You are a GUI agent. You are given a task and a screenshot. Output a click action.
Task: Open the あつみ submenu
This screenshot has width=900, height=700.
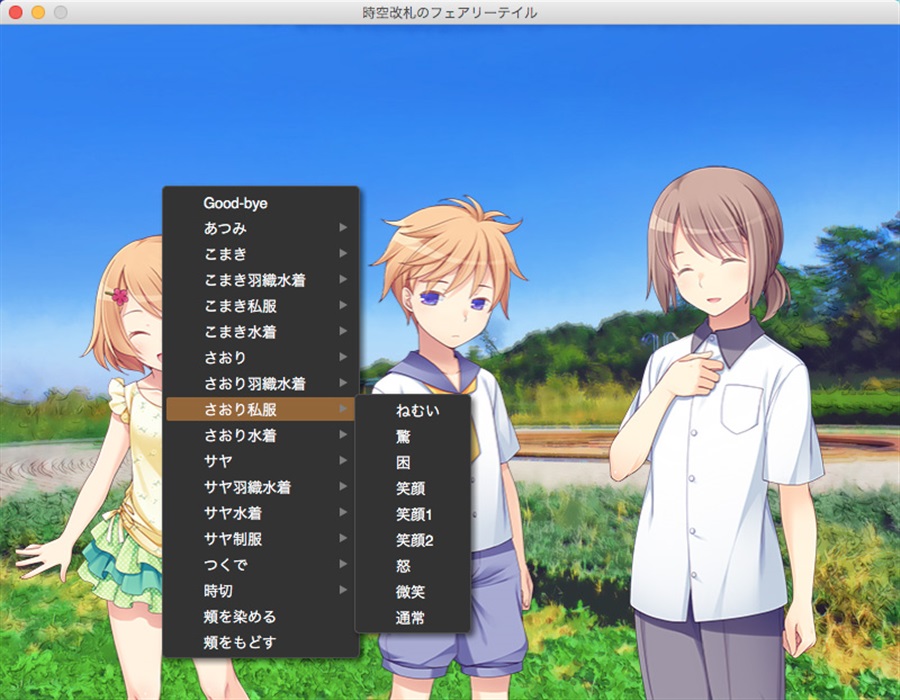coord(261,228)
